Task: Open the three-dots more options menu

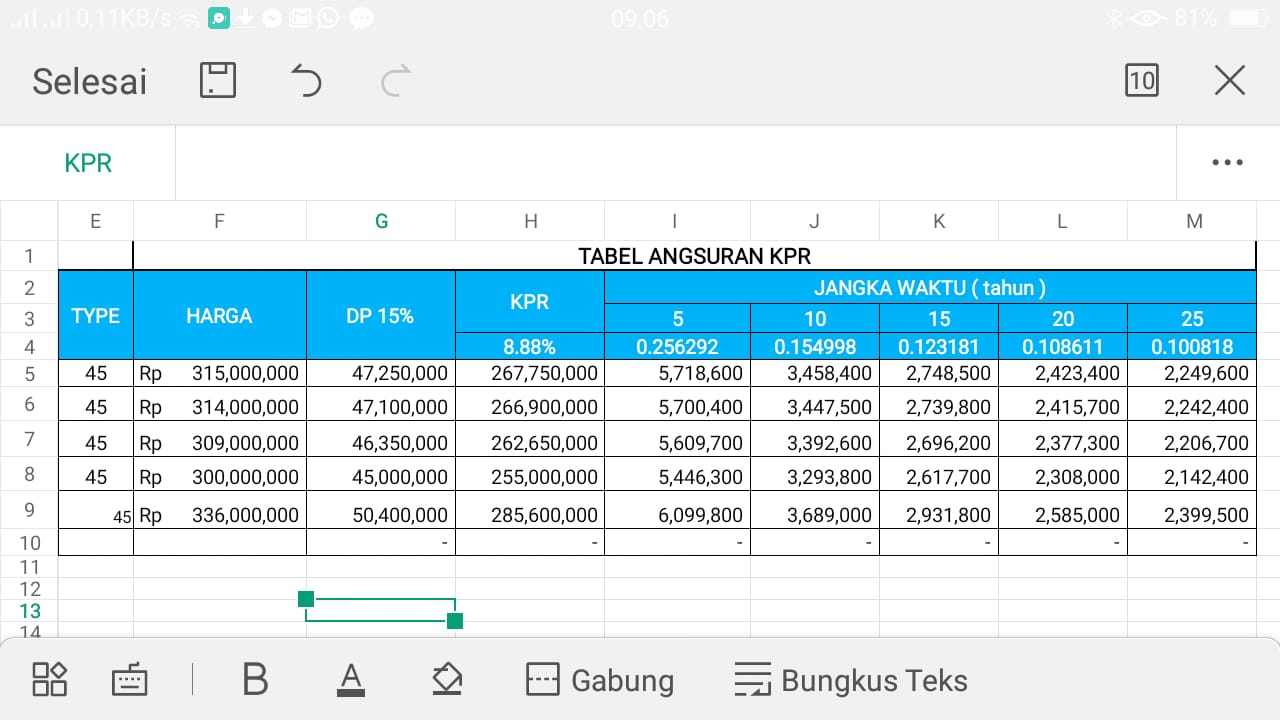Action: coord(1227,162)
